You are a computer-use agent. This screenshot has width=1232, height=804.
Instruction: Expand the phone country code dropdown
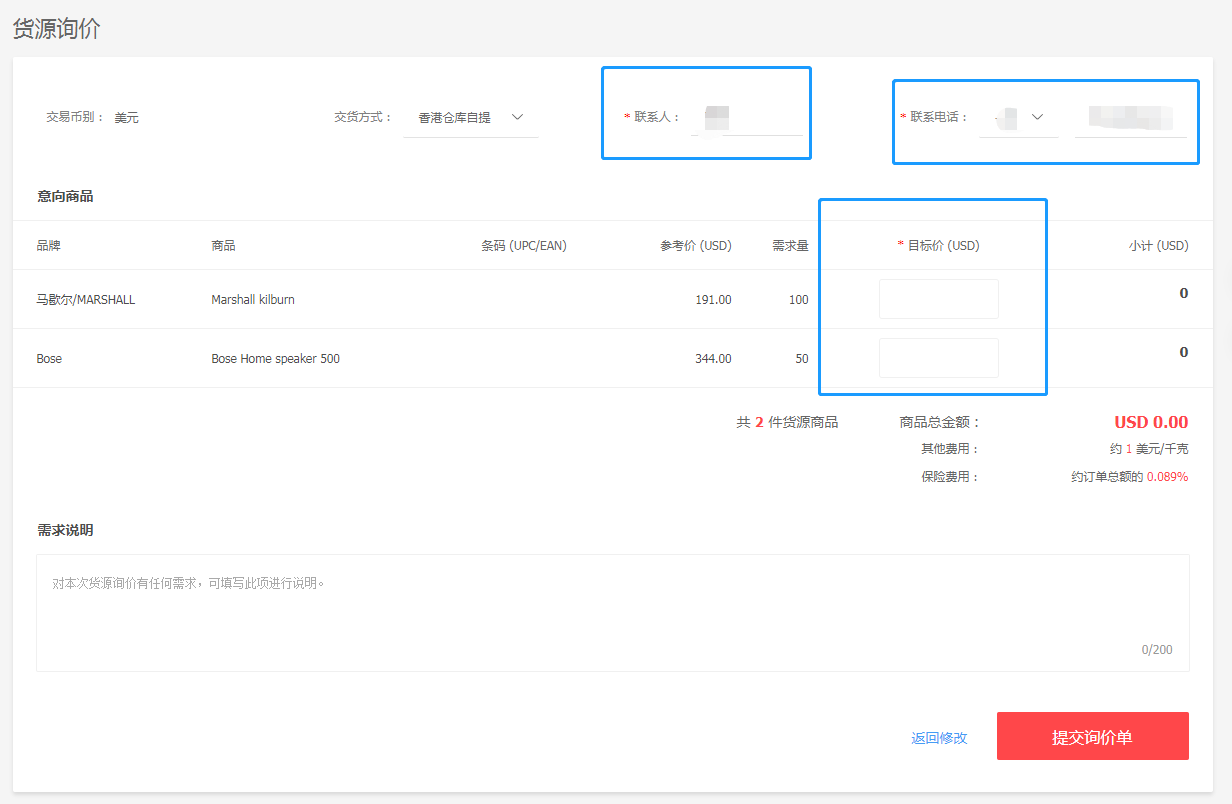[x=1019, y=118]
